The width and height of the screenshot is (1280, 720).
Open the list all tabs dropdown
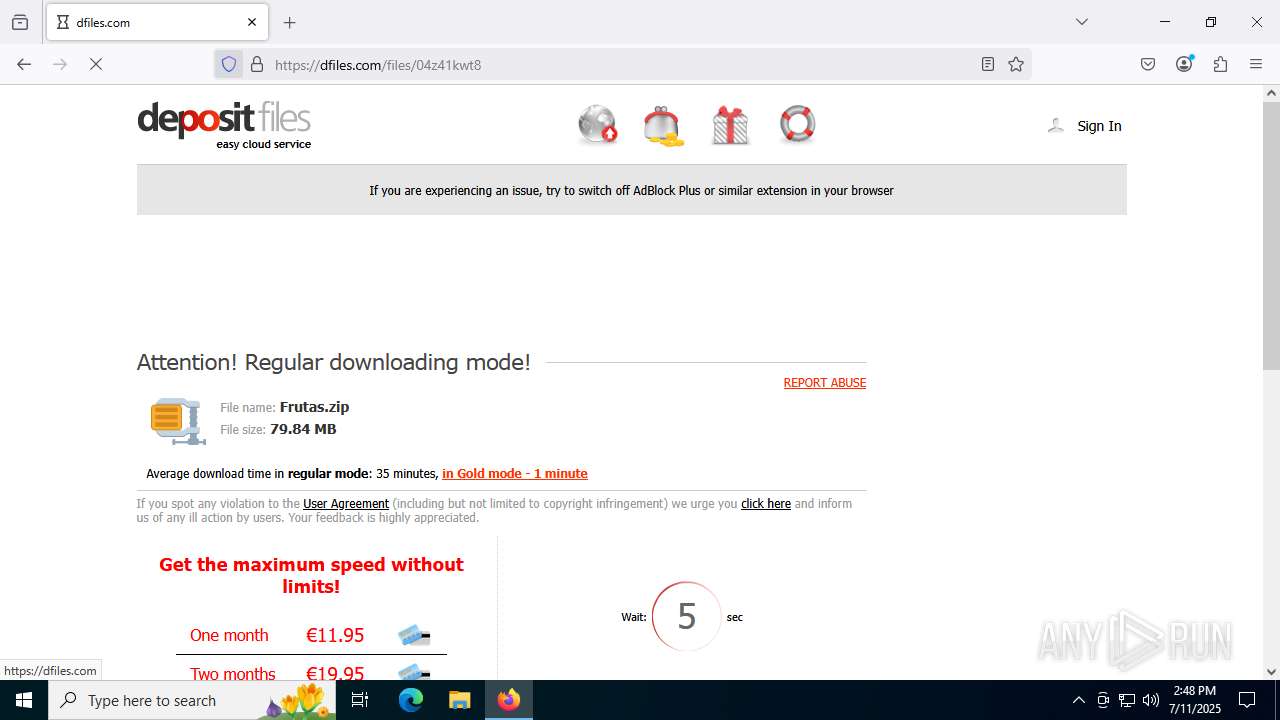(1081, 22)
